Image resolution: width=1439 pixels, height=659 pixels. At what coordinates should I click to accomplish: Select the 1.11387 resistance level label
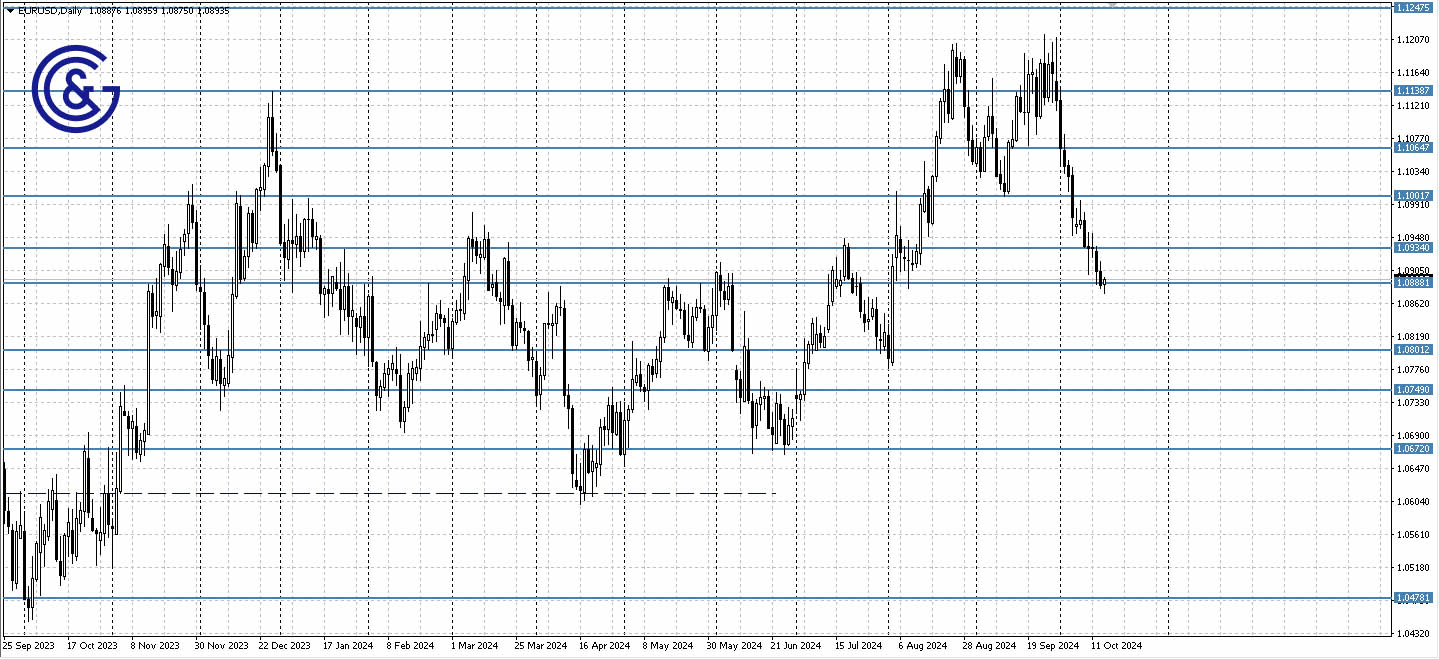point(1413,91)
